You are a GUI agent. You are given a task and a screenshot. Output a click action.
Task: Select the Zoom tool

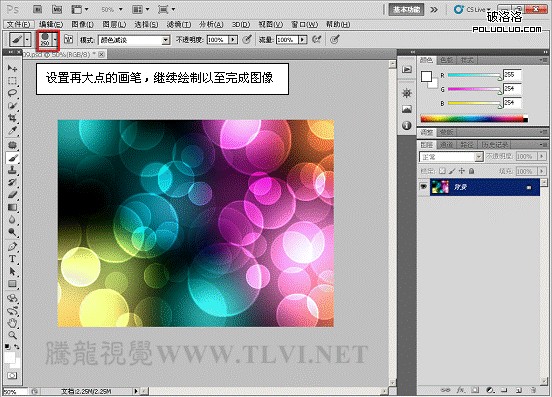(12, 335)
